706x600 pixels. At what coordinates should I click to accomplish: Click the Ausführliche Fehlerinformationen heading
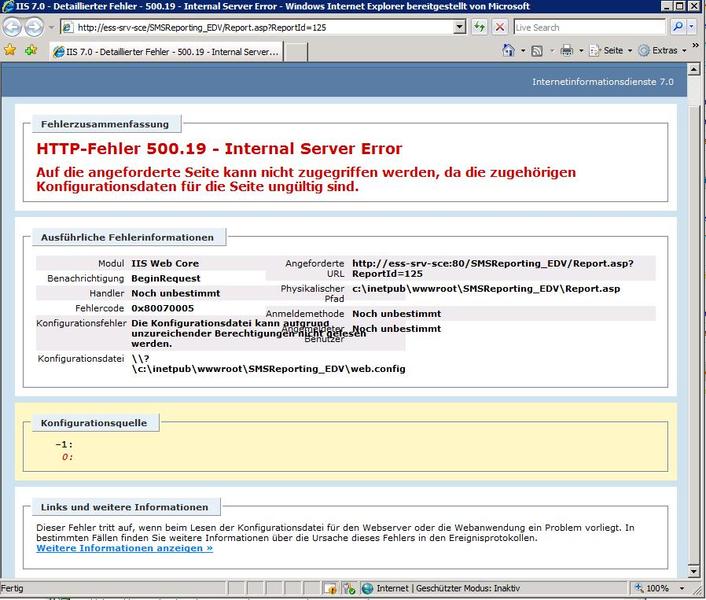pyautogui.click(x=127, y=237)
